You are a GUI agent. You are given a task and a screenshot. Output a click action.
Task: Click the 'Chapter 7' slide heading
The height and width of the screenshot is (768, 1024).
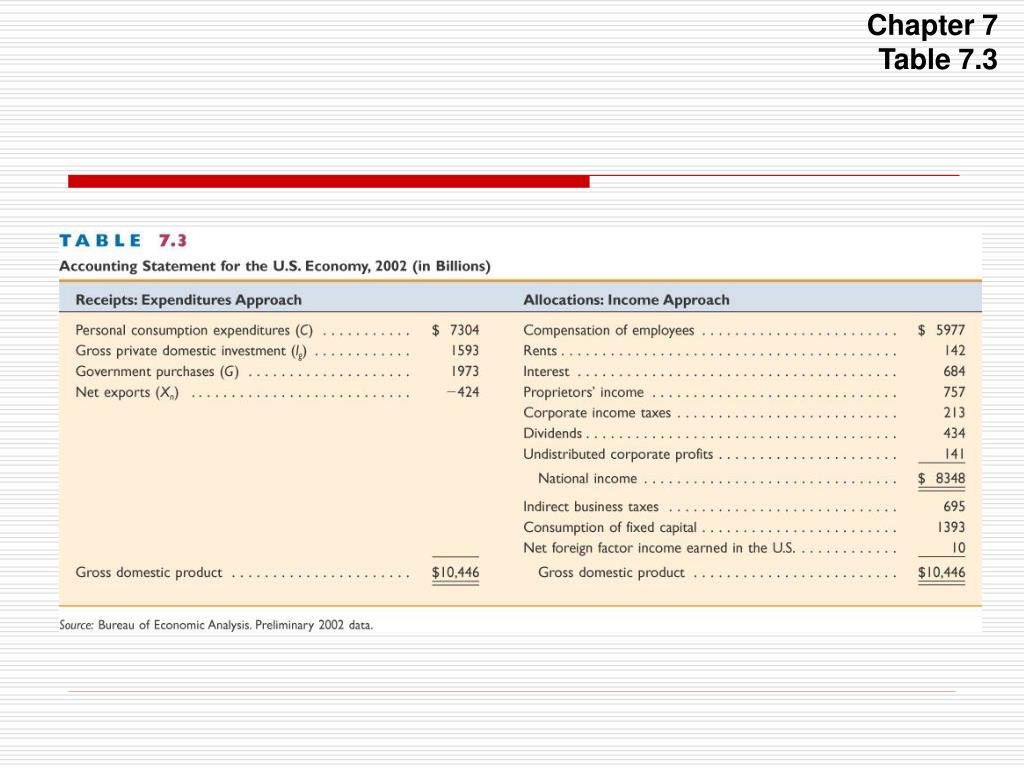coord(932,25)
